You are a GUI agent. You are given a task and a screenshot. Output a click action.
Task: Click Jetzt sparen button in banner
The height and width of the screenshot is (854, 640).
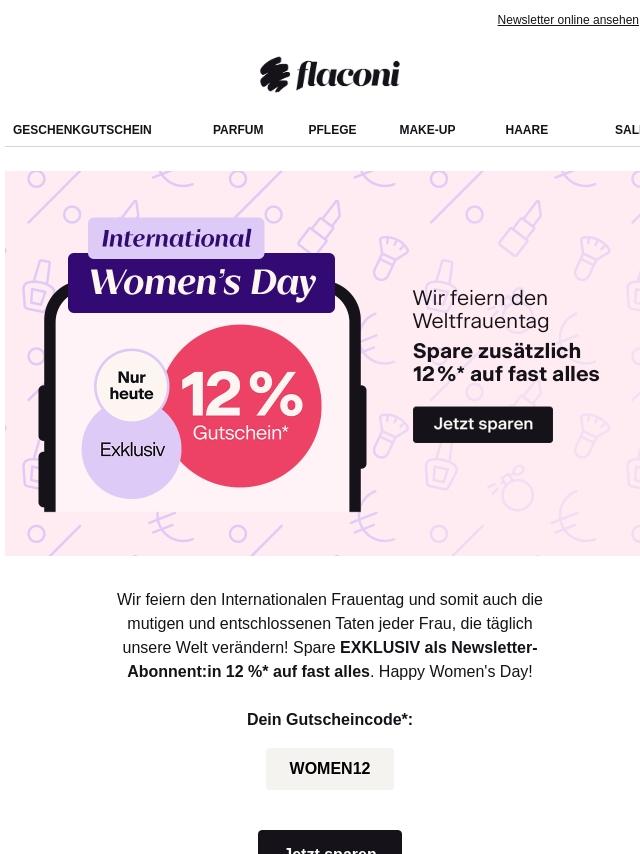coord(483,424)
